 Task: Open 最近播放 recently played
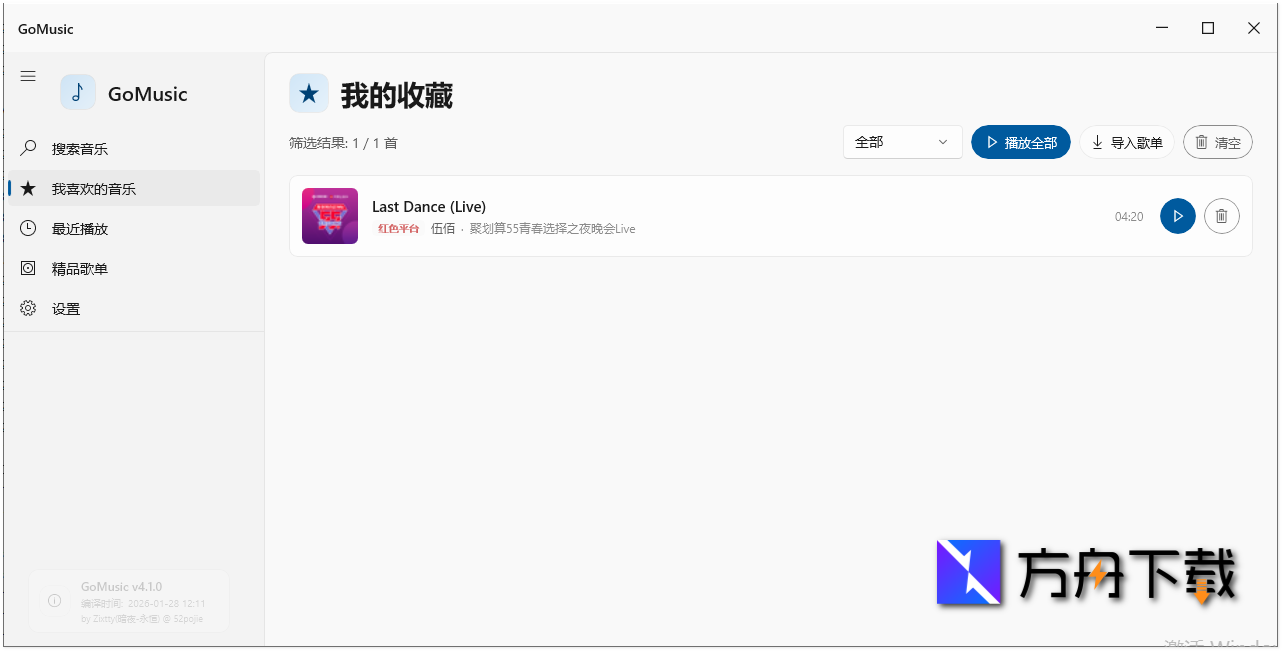[80, 228]
